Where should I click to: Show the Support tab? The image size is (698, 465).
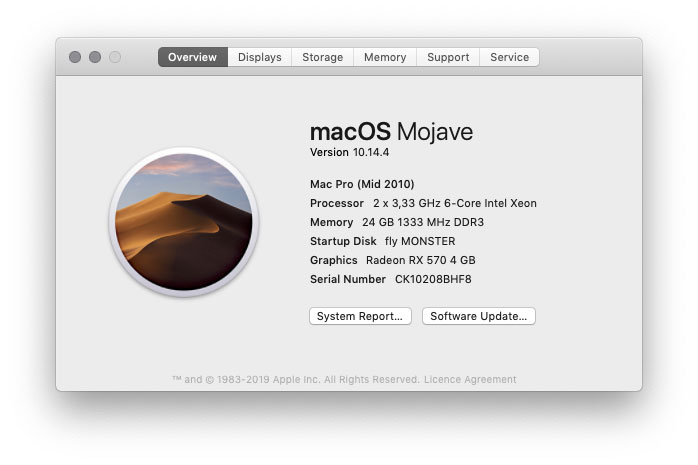coord(448,57)
